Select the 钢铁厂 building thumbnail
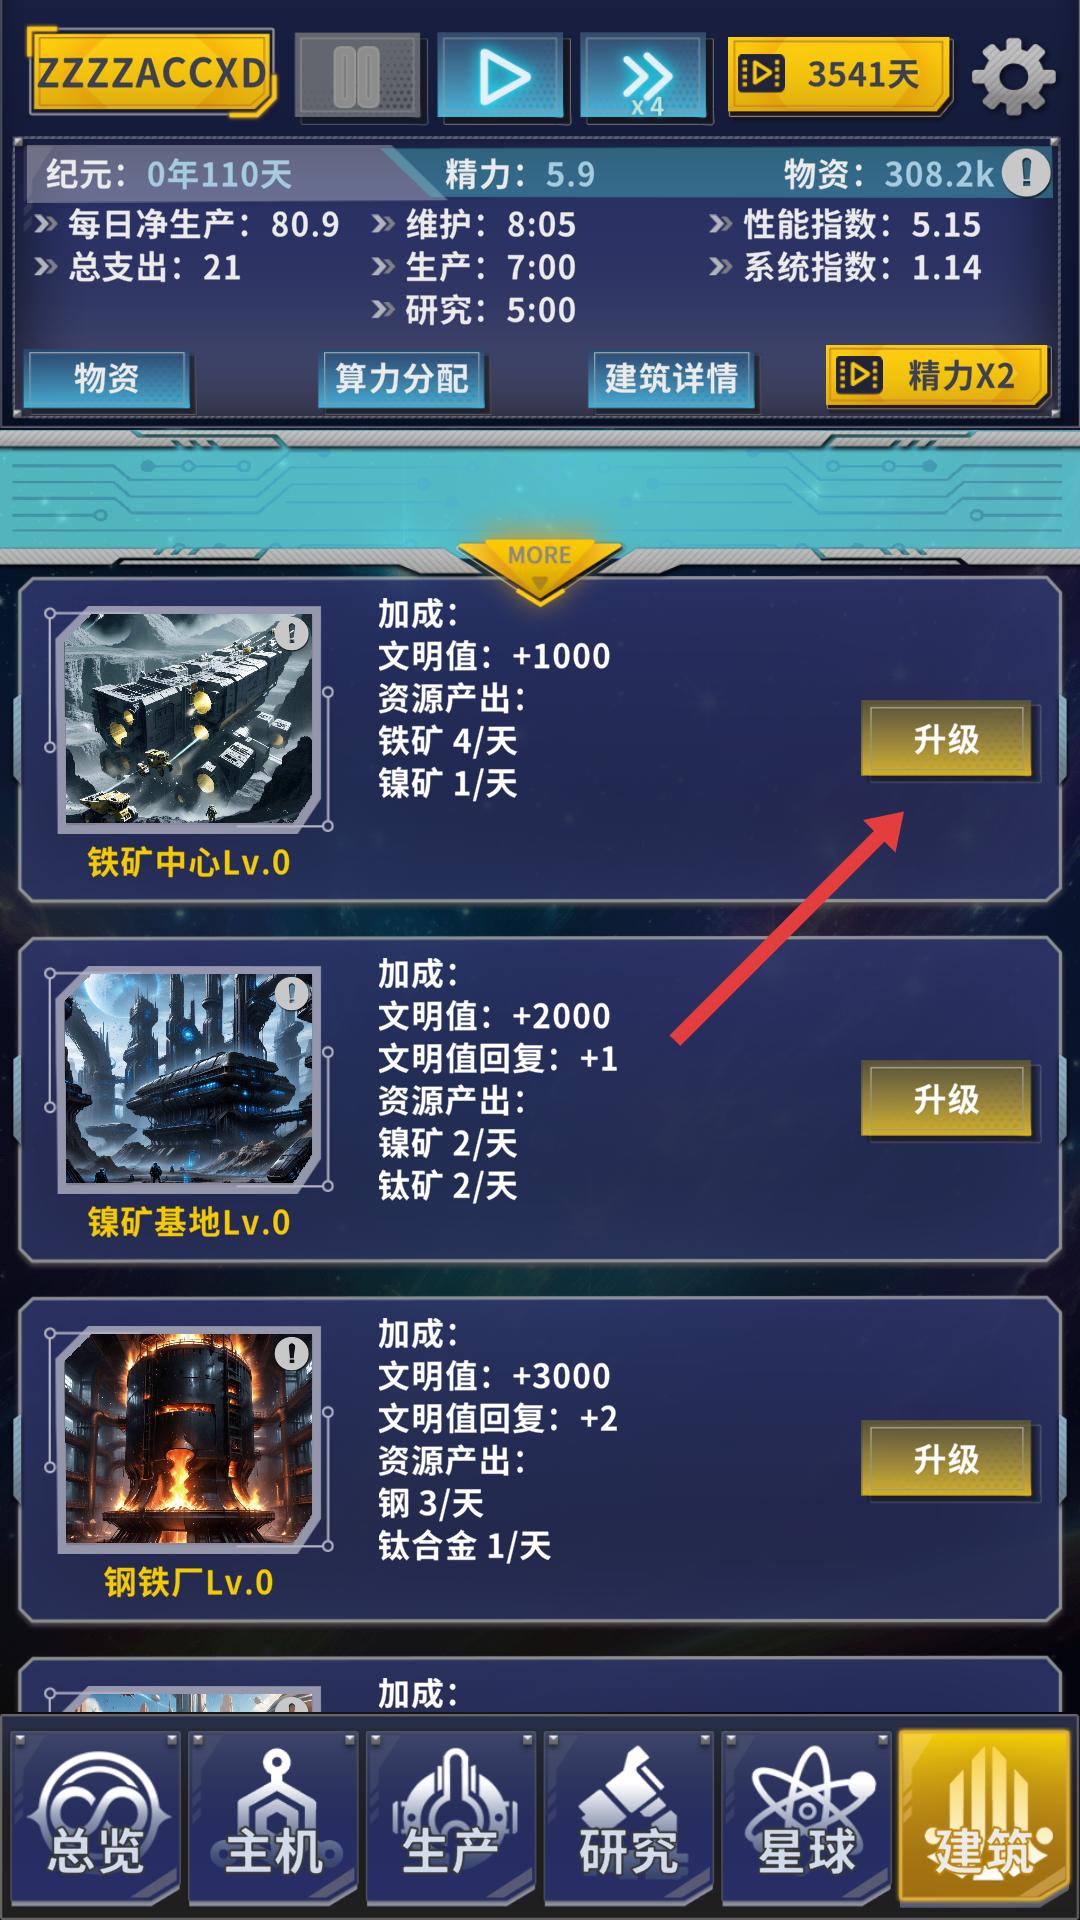The image size is (1080, 1920). click(x=189, y=1439)
